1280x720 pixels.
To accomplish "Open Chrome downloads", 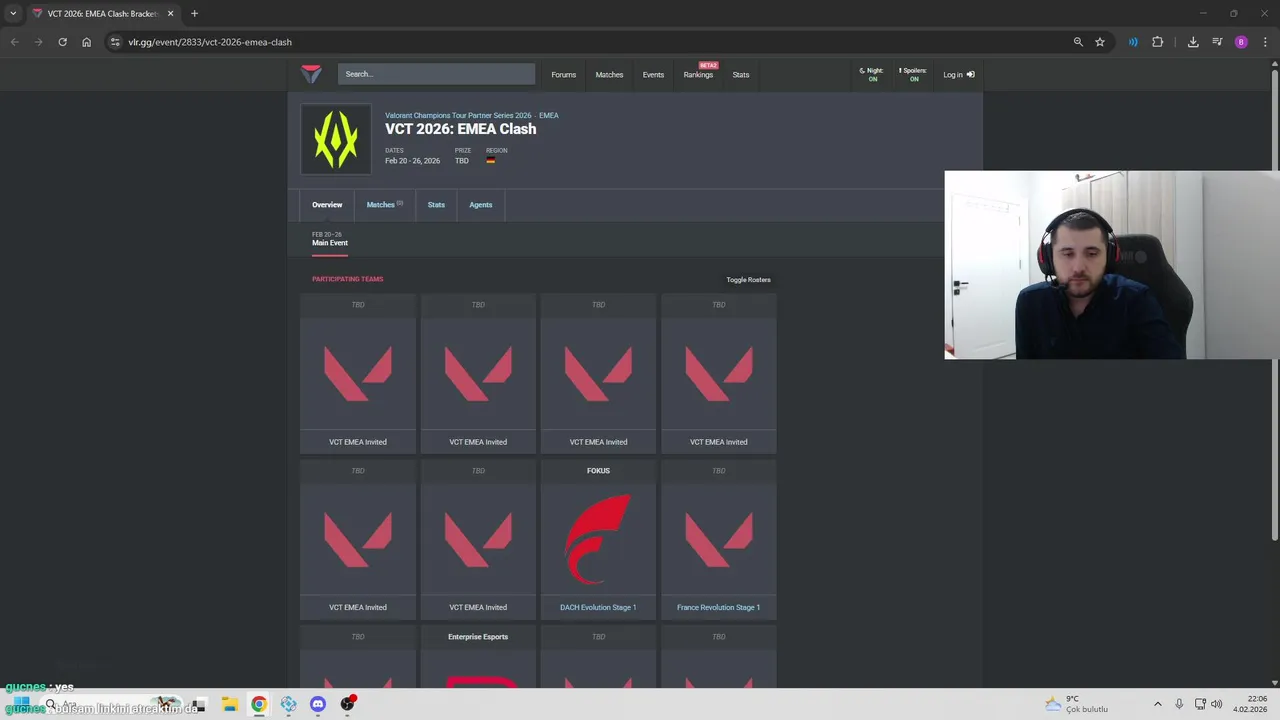I will tap(1193, 42).
